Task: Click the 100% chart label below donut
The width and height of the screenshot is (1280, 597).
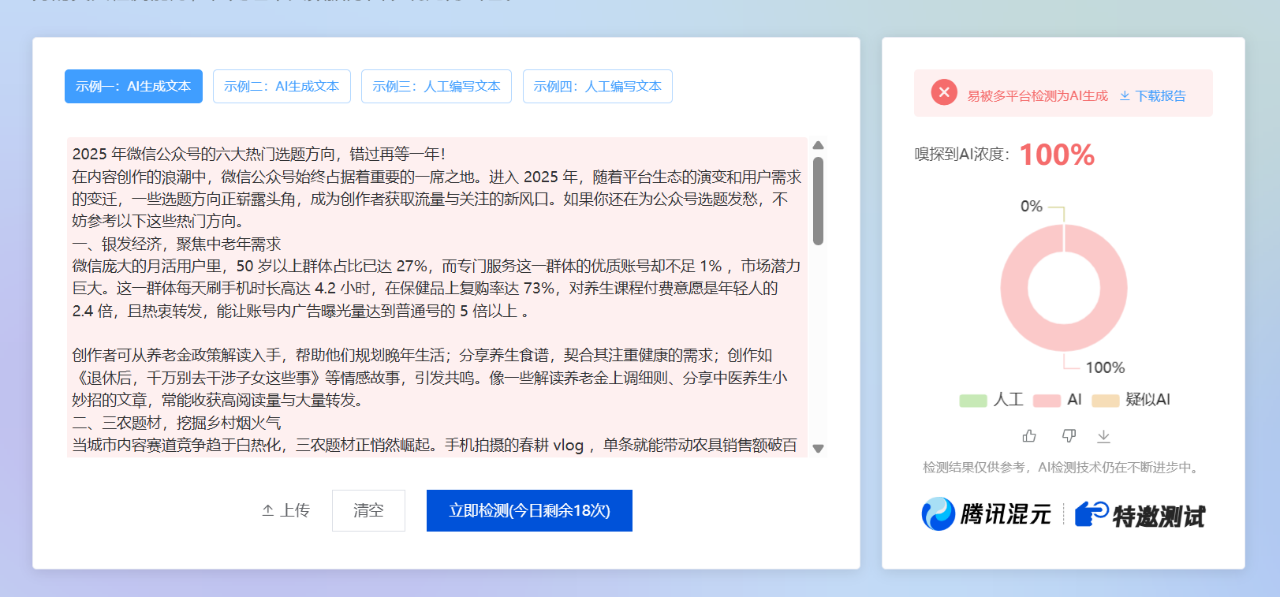Action: point(1105,367)
